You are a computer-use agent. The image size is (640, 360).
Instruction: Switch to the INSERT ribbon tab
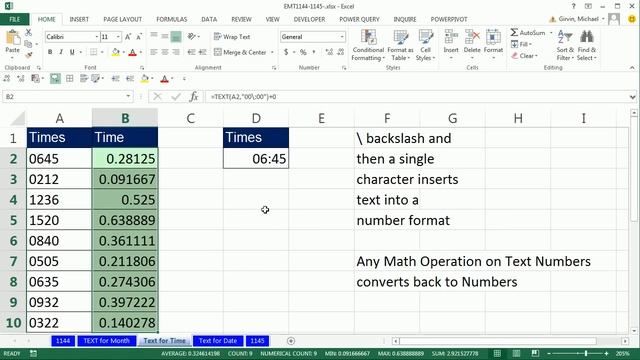coord(79,19)
